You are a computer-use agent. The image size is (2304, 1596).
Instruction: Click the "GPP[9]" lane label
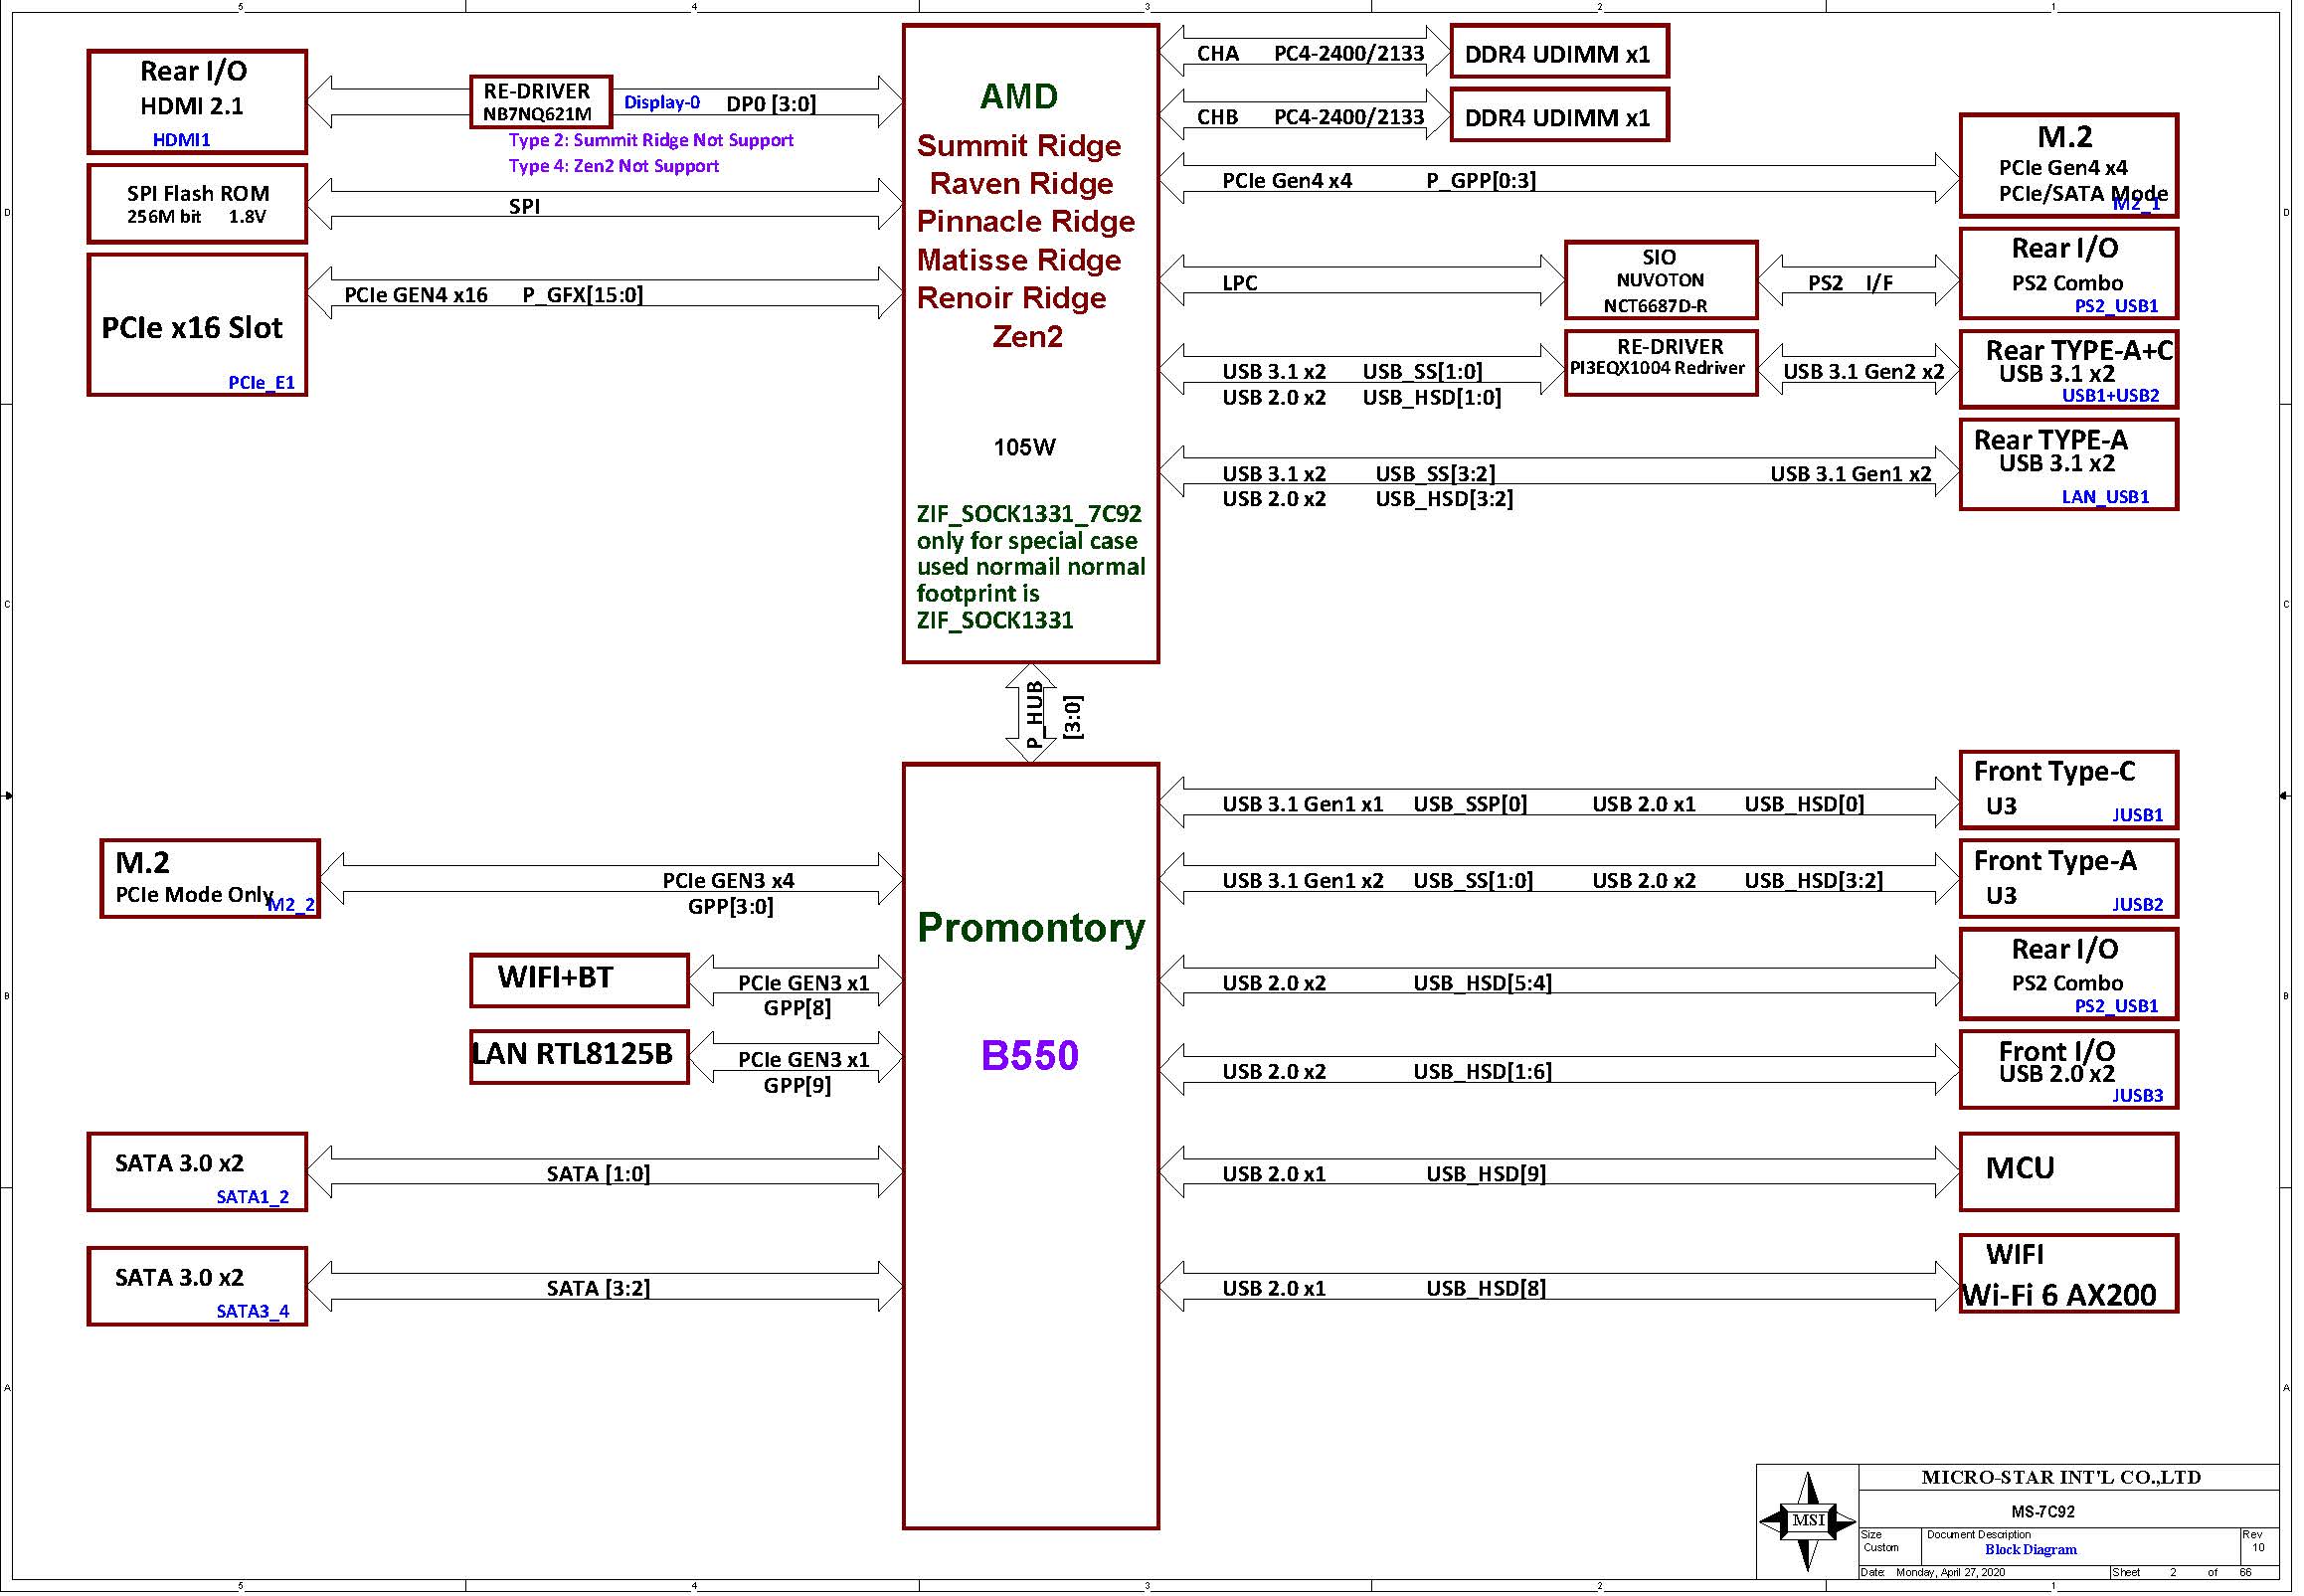[x=797, y=1085]
